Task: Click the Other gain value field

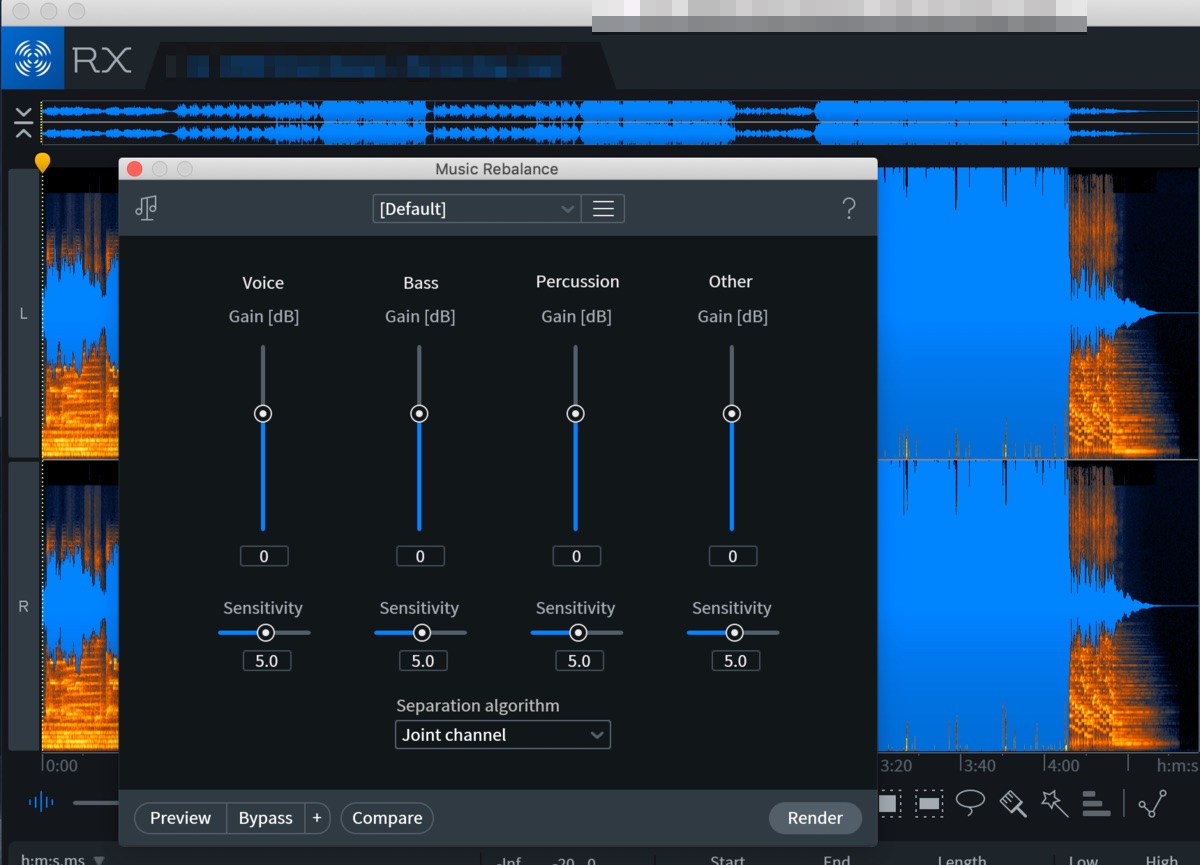Action: [733, 556]
